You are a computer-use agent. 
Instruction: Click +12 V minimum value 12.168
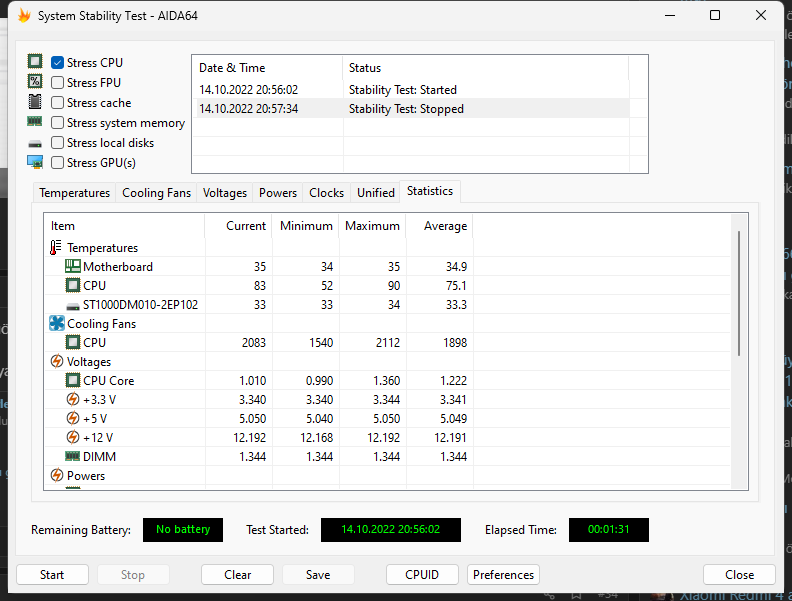(317, 438)
